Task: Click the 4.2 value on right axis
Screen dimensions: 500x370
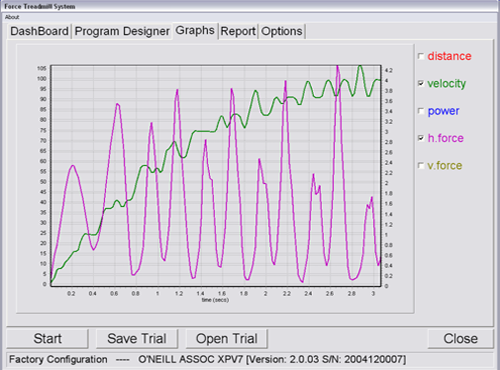Action: pyautogui.click(x=389, y=70)
